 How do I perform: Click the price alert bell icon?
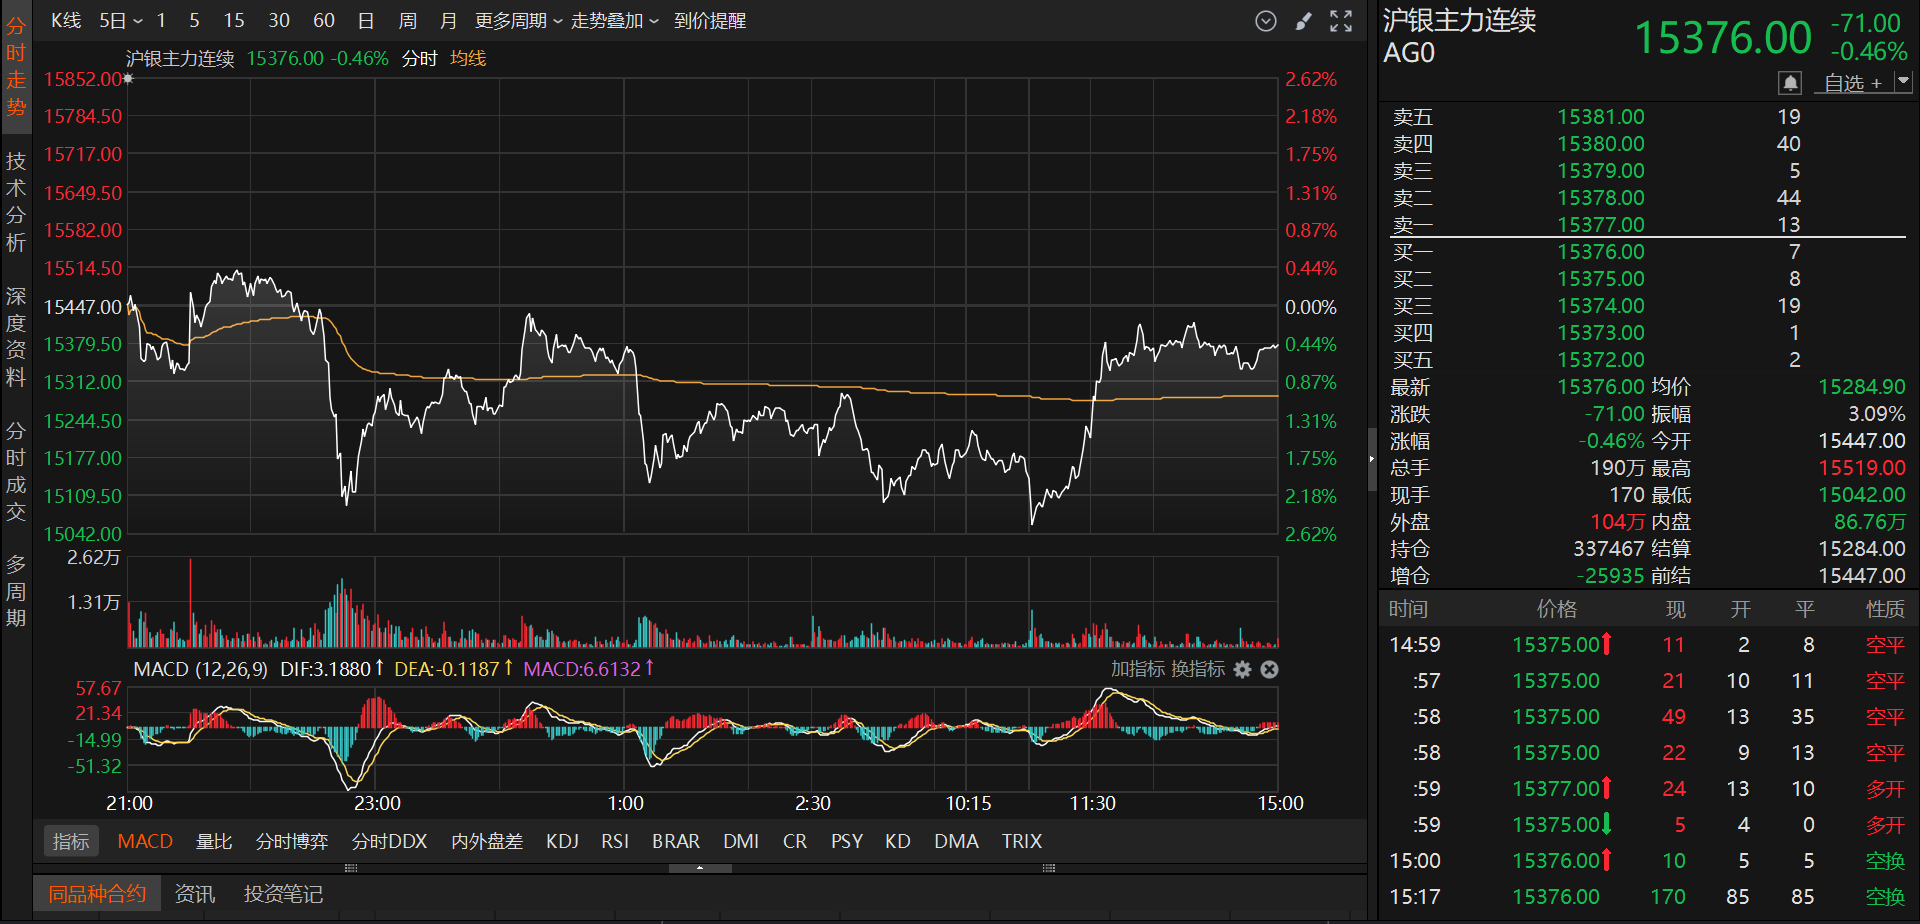click(1790, 82)
